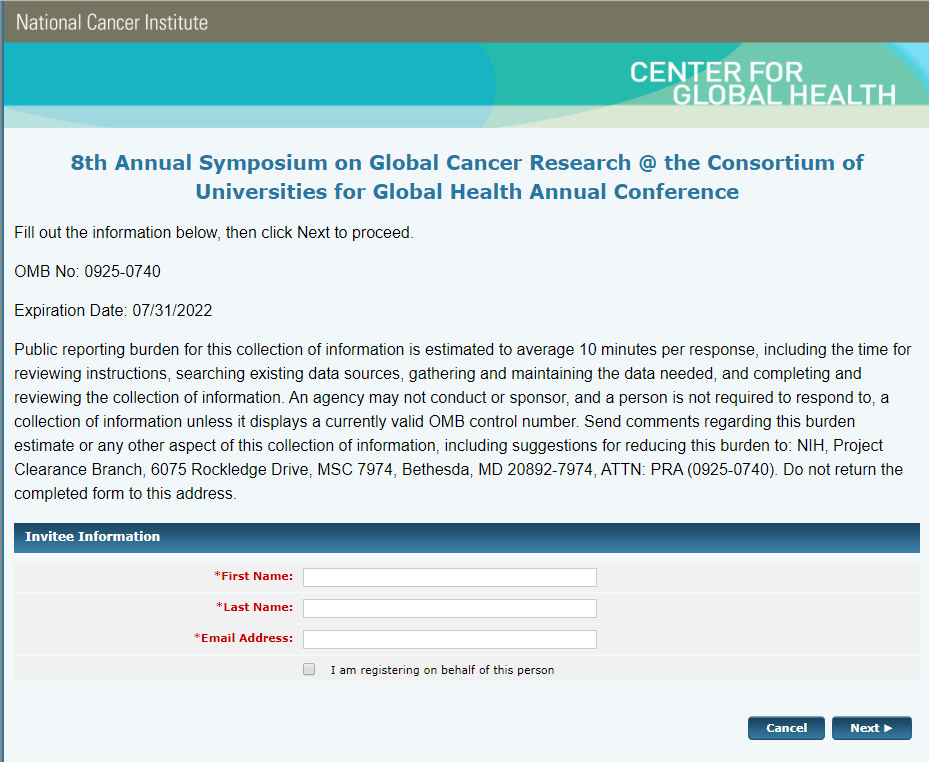This screenshot has height=762, width=929.
Task: Select the Invitee Information section header
Action: click(x=93, y=537)
